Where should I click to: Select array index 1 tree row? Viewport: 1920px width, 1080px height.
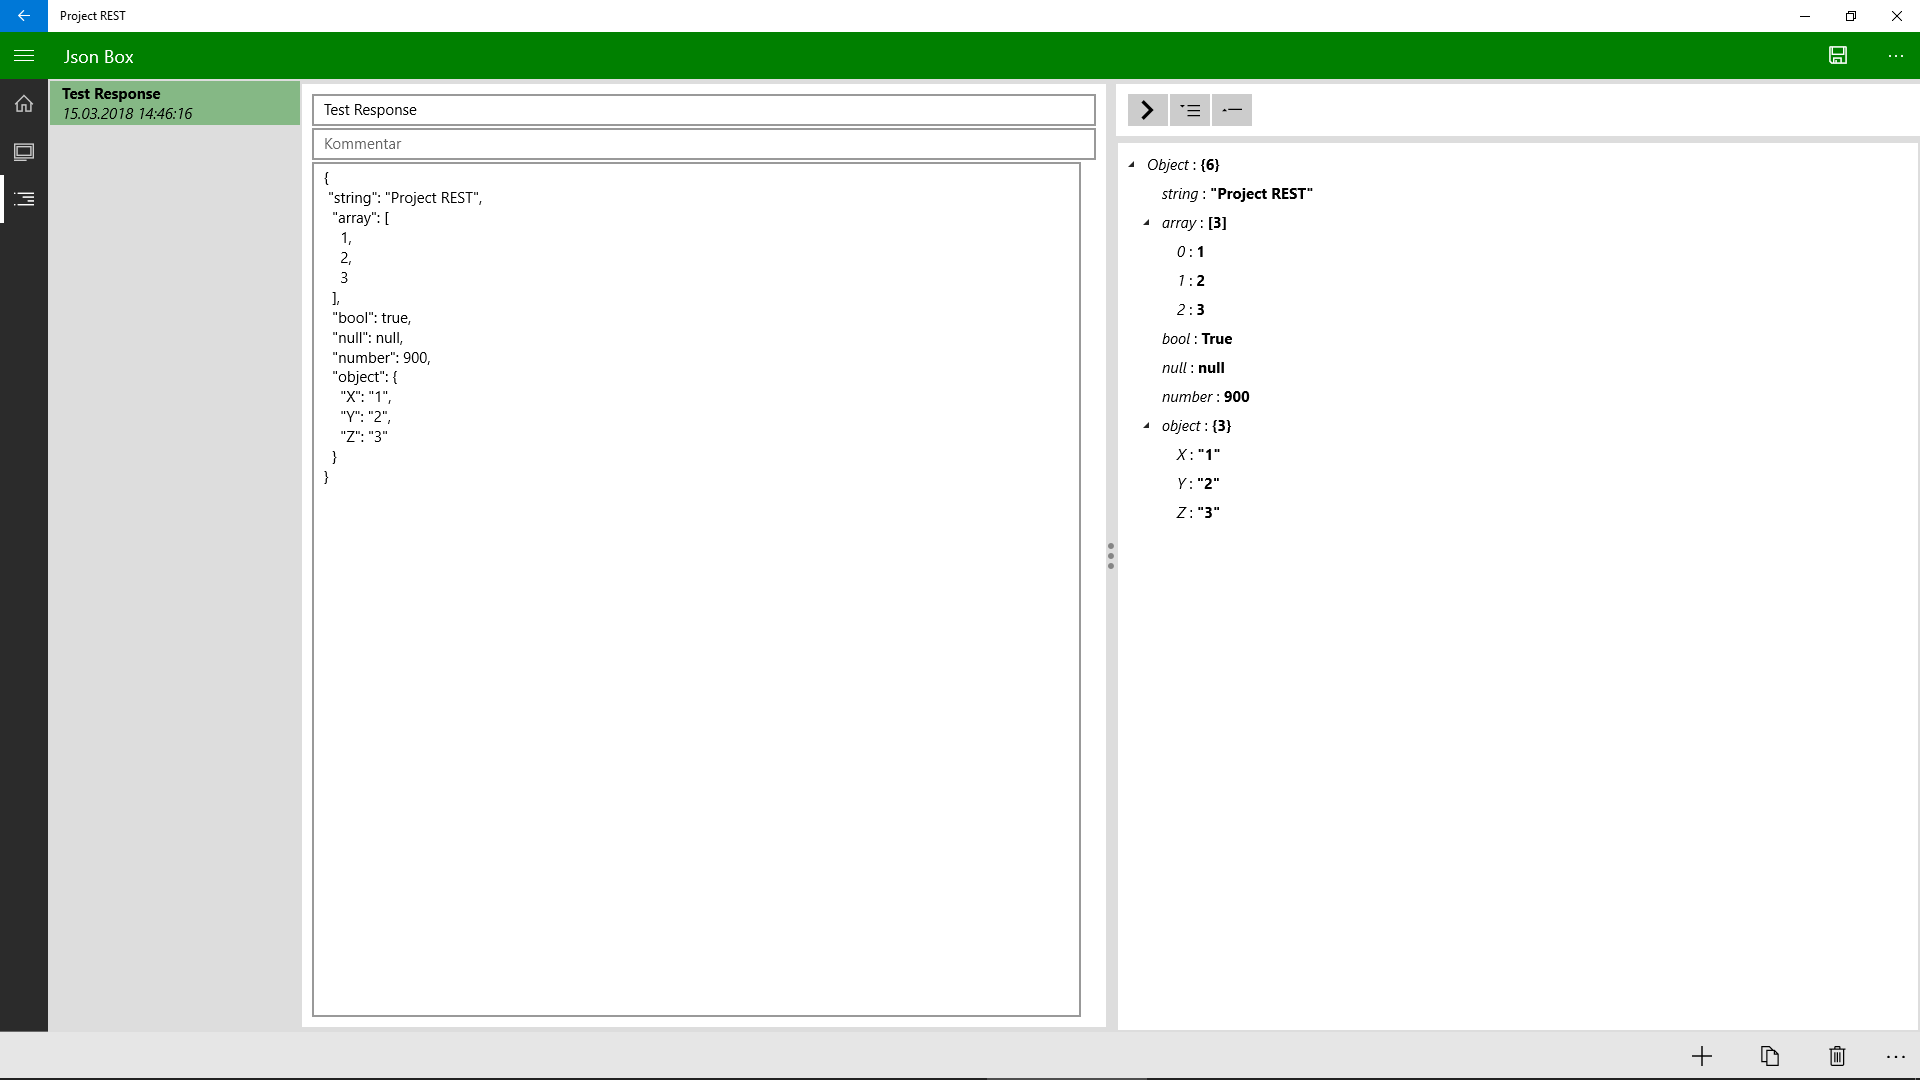1190,281
